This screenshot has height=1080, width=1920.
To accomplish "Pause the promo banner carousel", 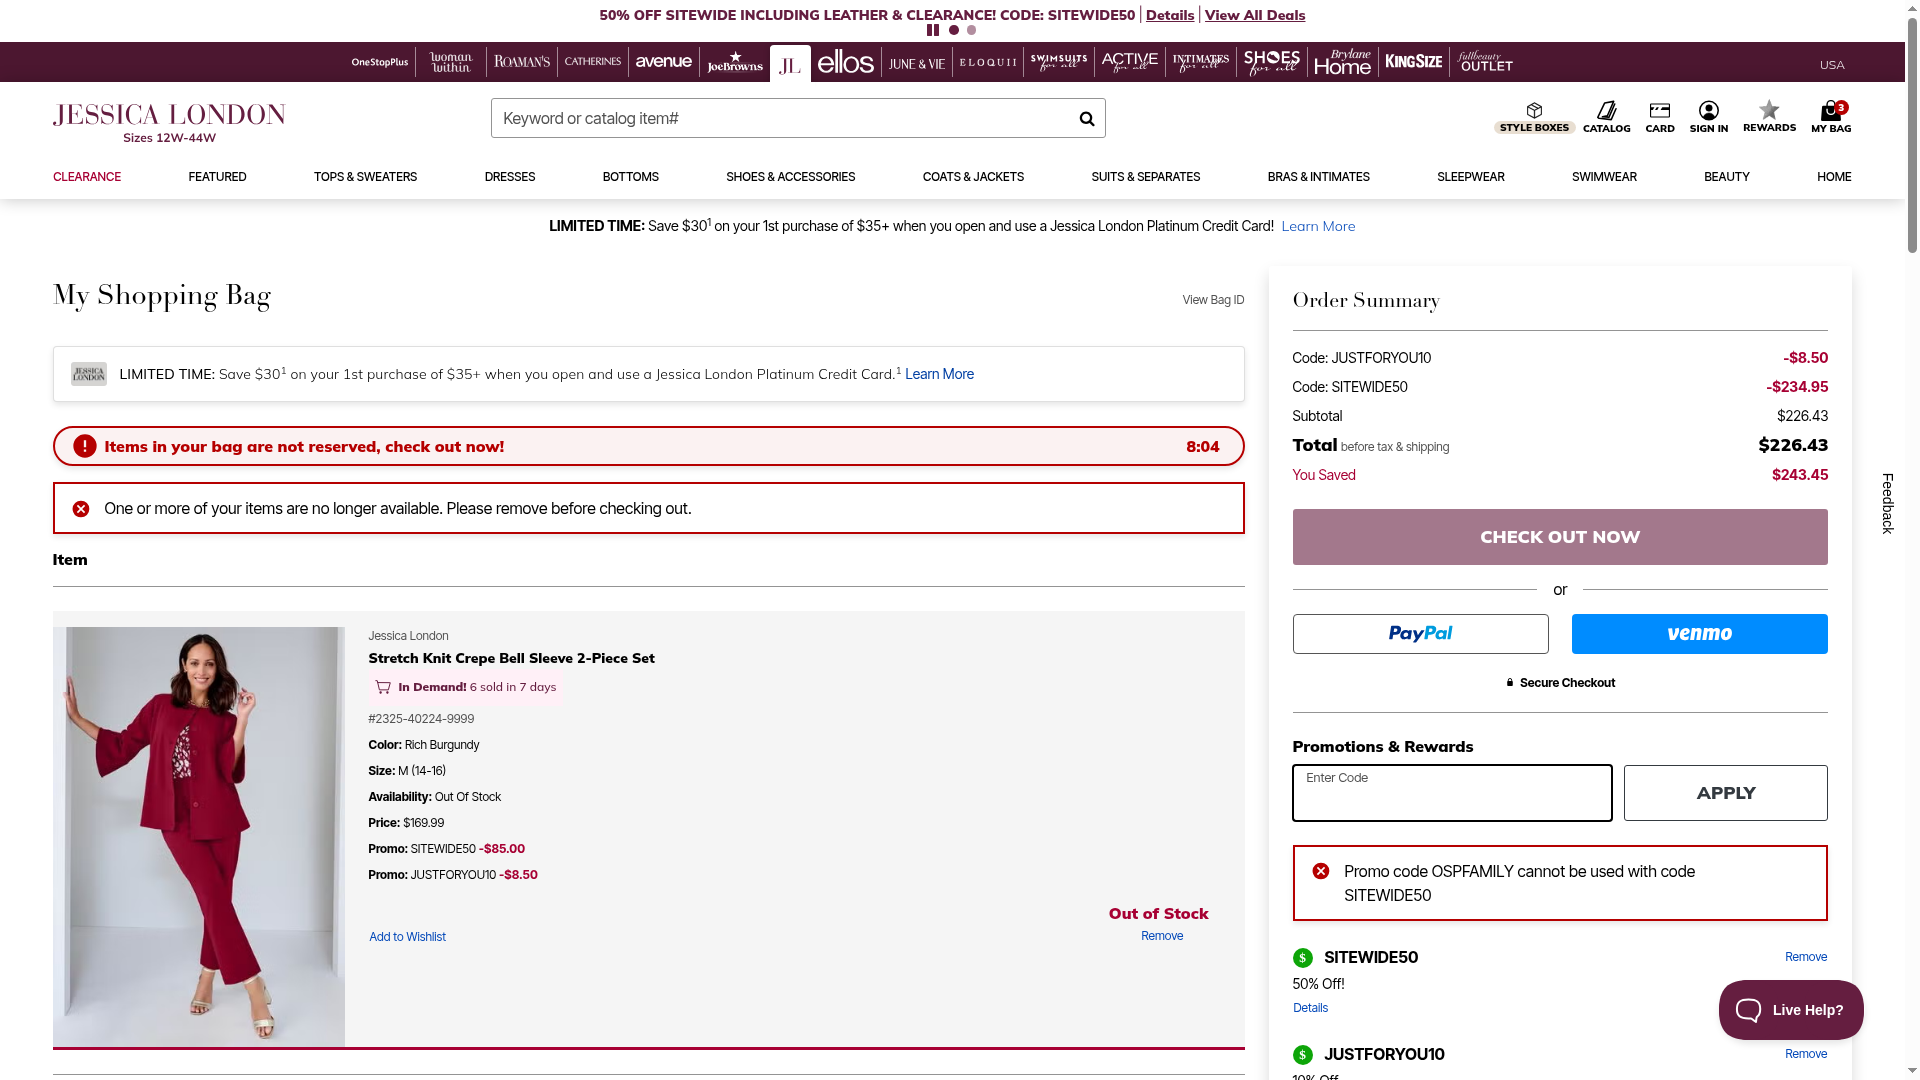I will point(933,30).
